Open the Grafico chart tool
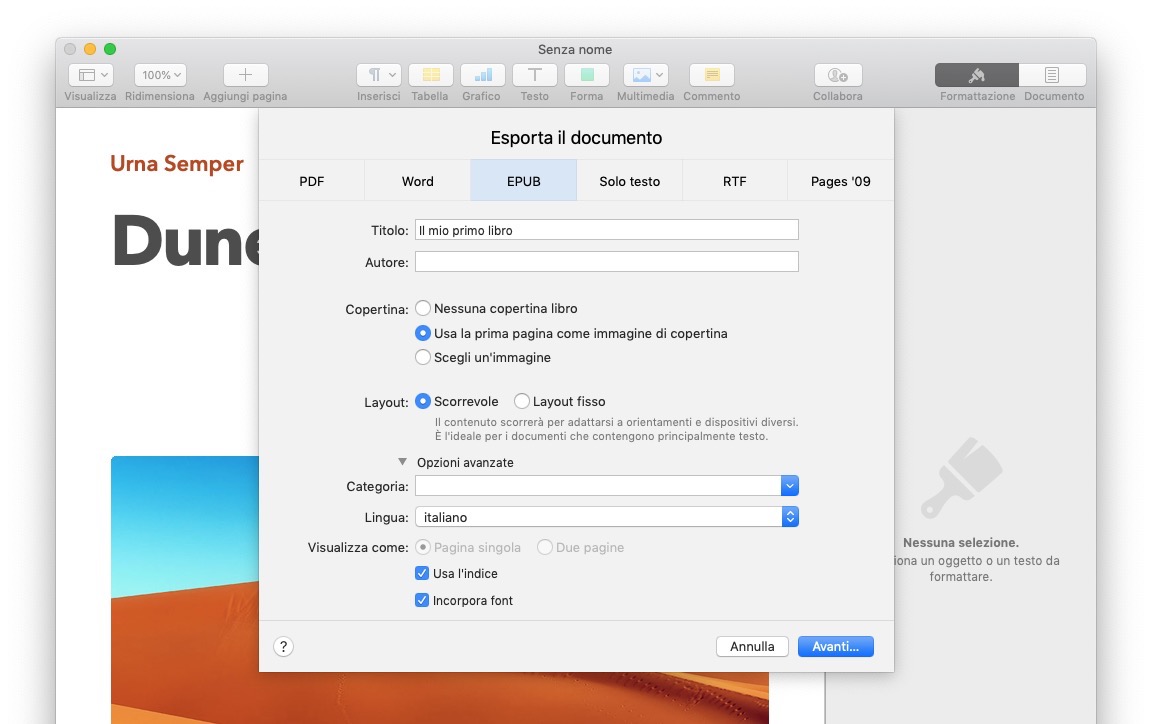Screen dimensions: 1152x724 [x=482, y=75]
